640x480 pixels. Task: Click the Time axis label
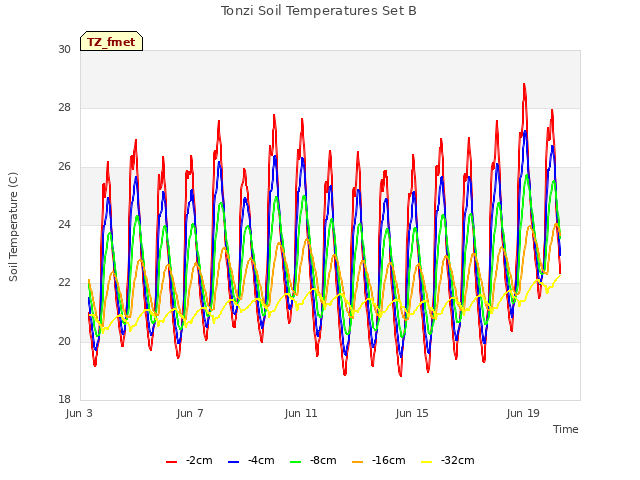pyautogui.click(x=566, y=429)
